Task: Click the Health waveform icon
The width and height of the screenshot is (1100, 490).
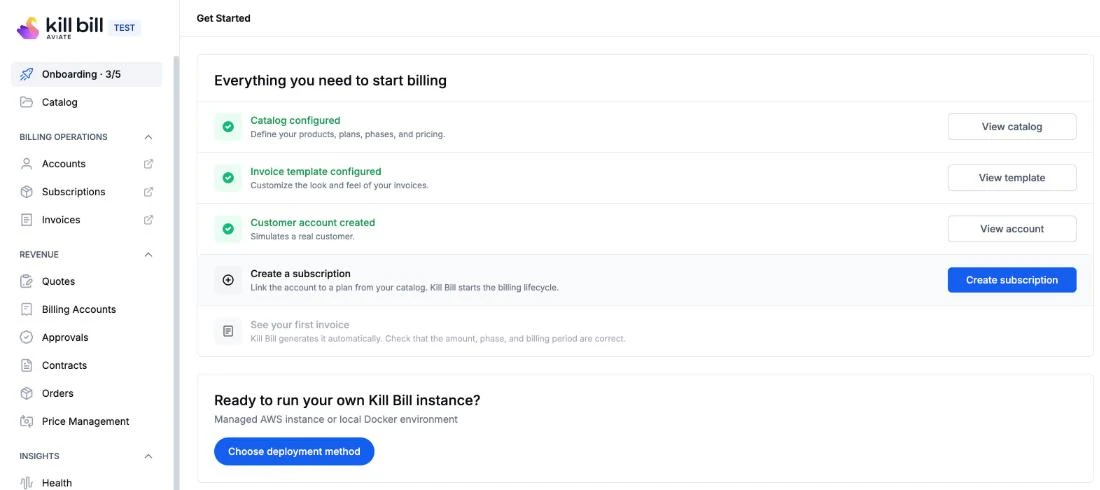Action: pos(27,483)
